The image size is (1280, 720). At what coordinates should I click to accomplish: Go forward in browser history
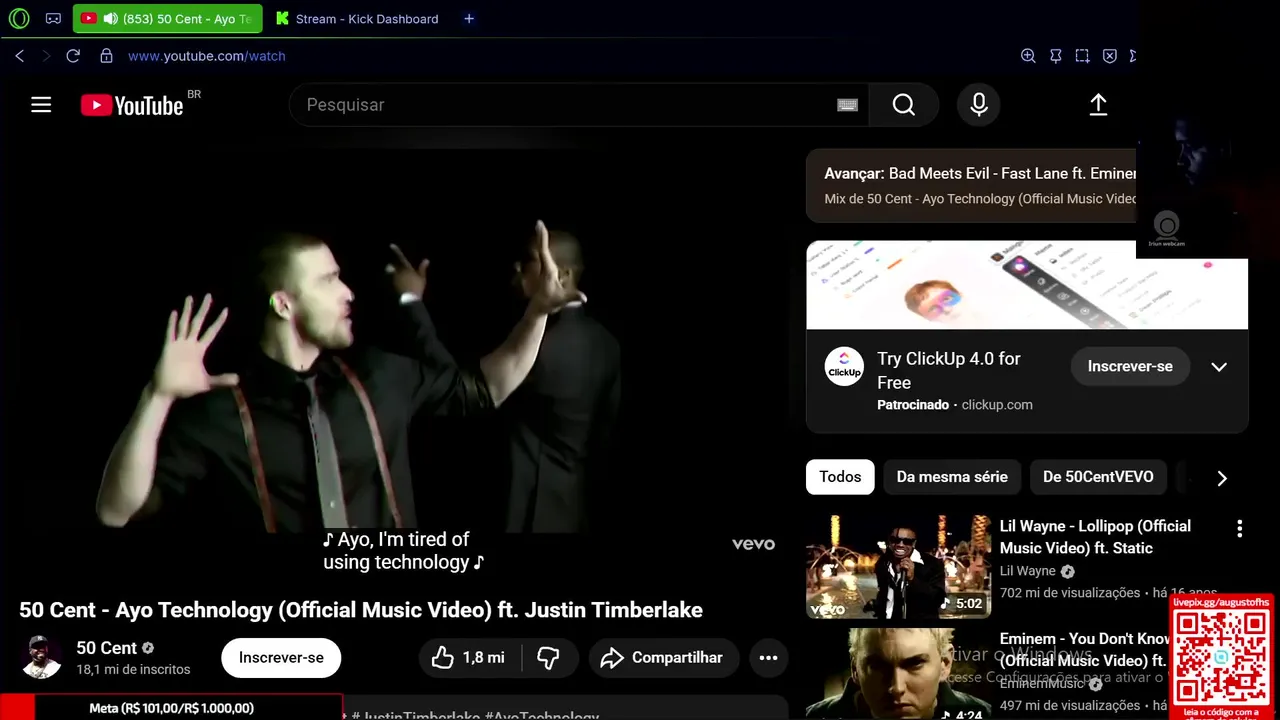pyautogui.click(x=45, y=56)
